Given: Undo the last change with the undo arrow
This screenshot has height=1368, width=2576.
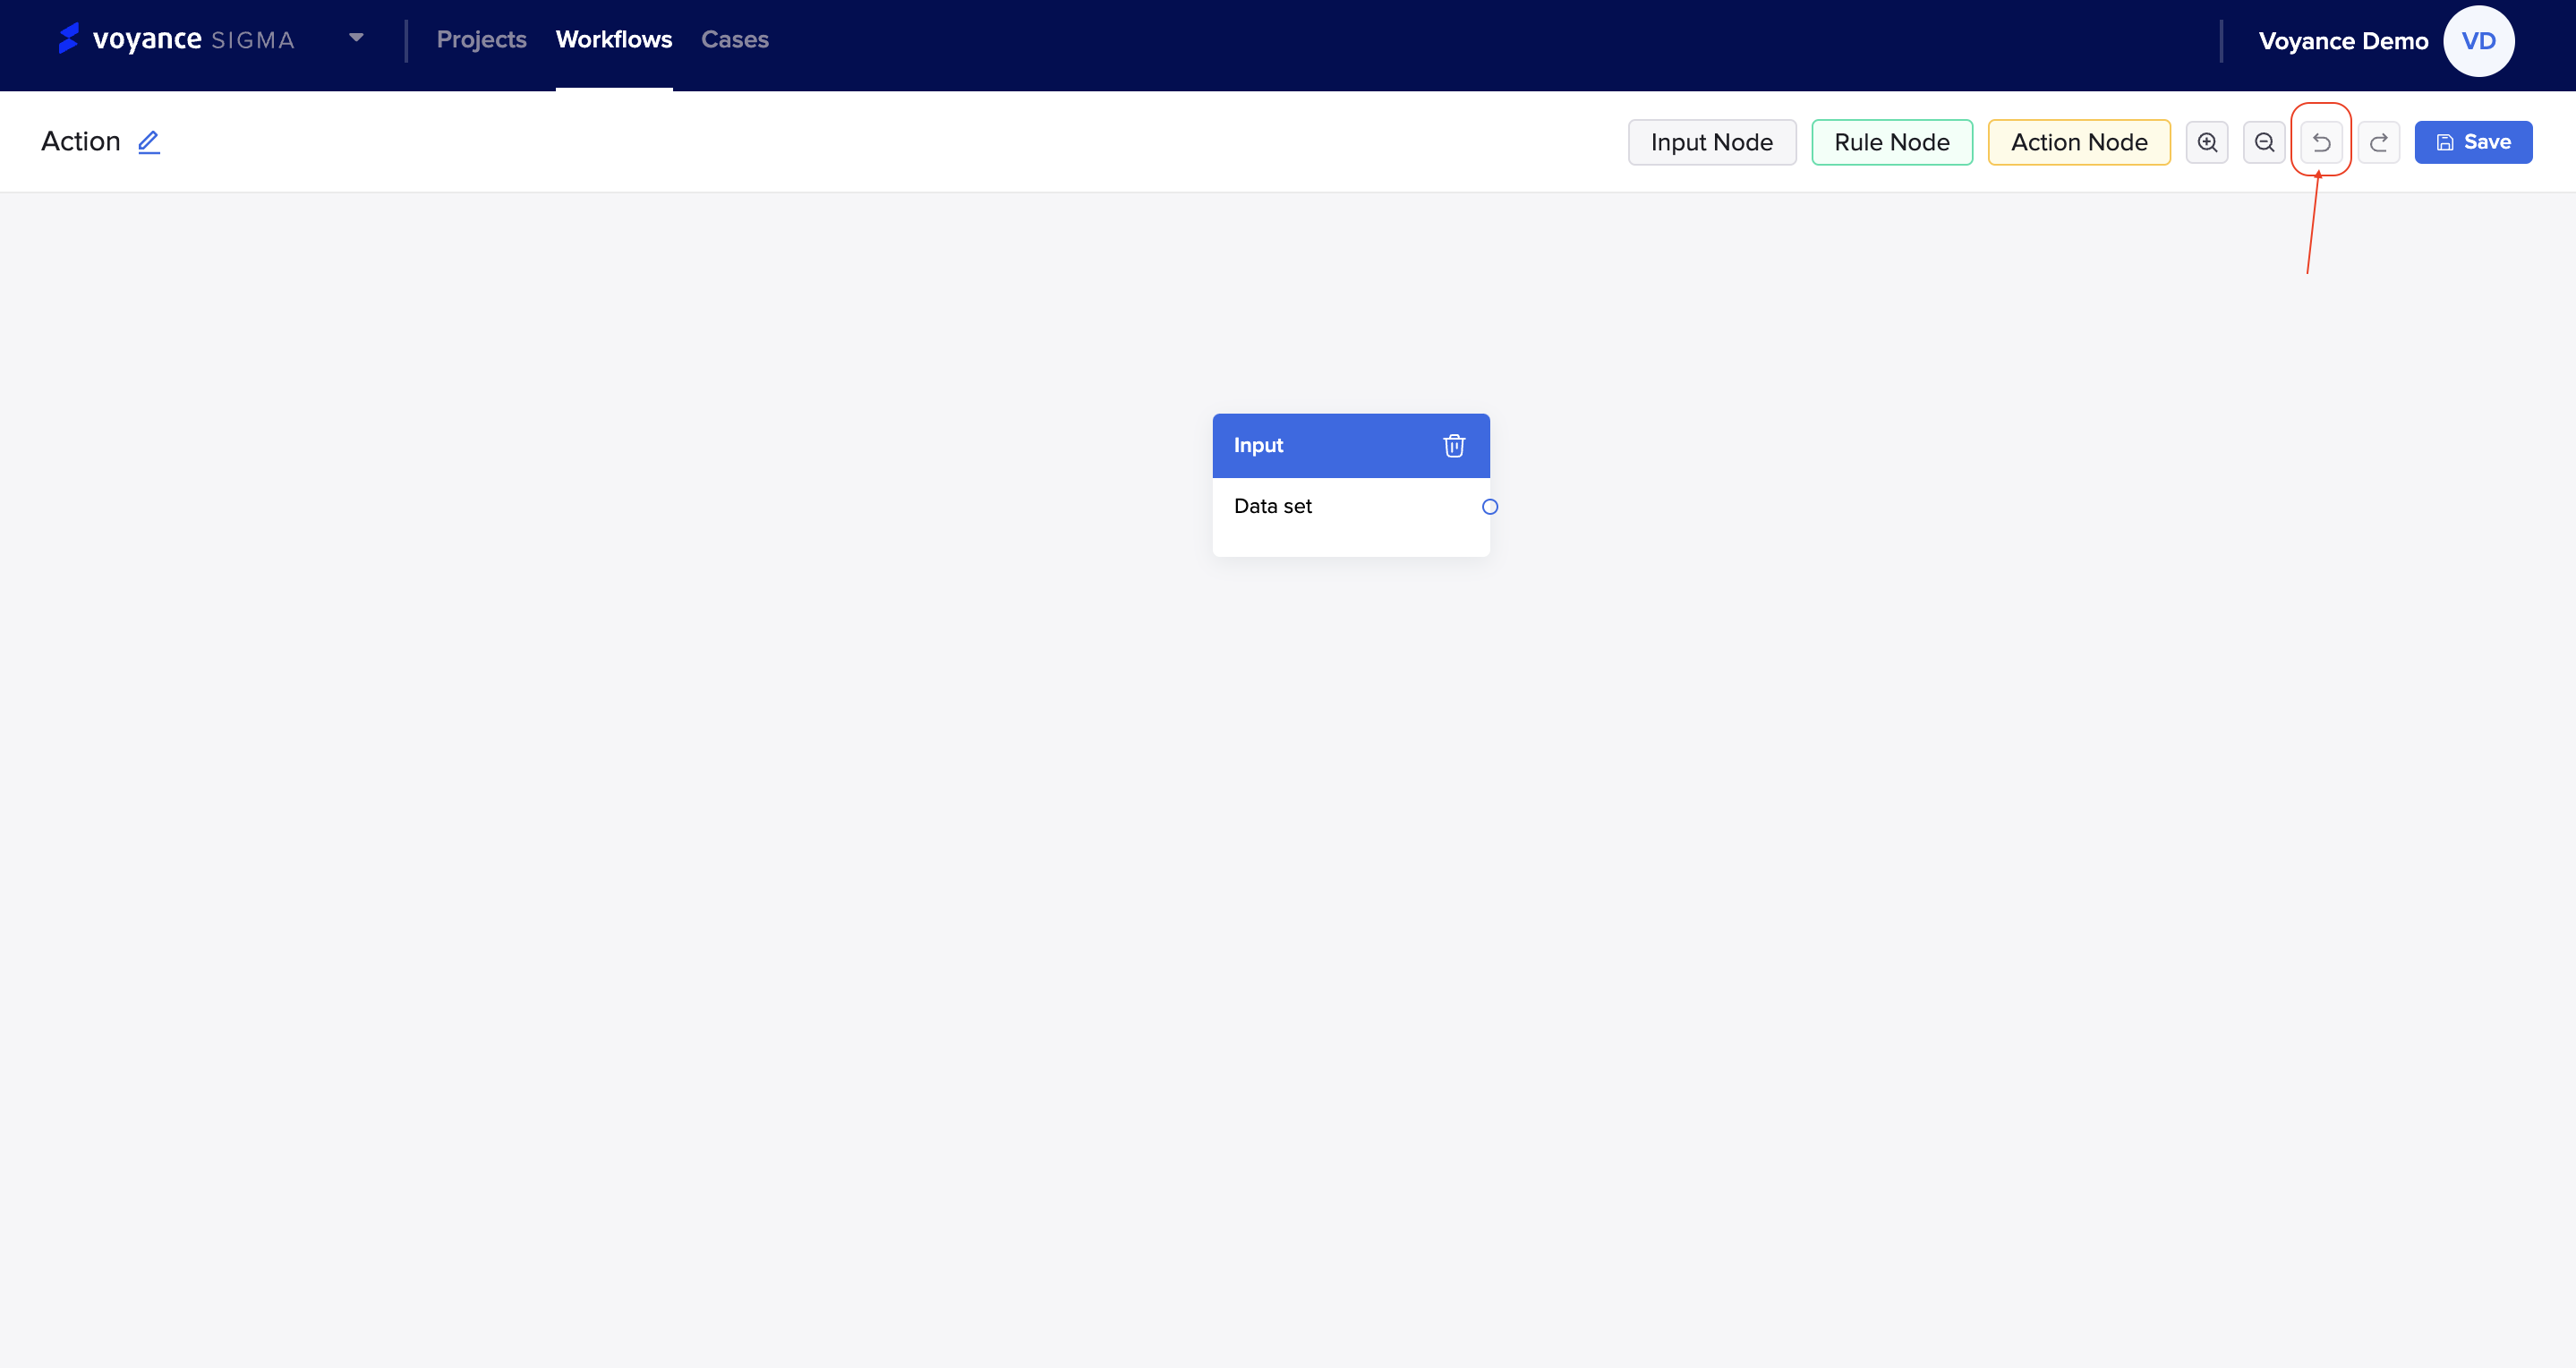Looking at the screenshot, I should (x=2321, y=142).
